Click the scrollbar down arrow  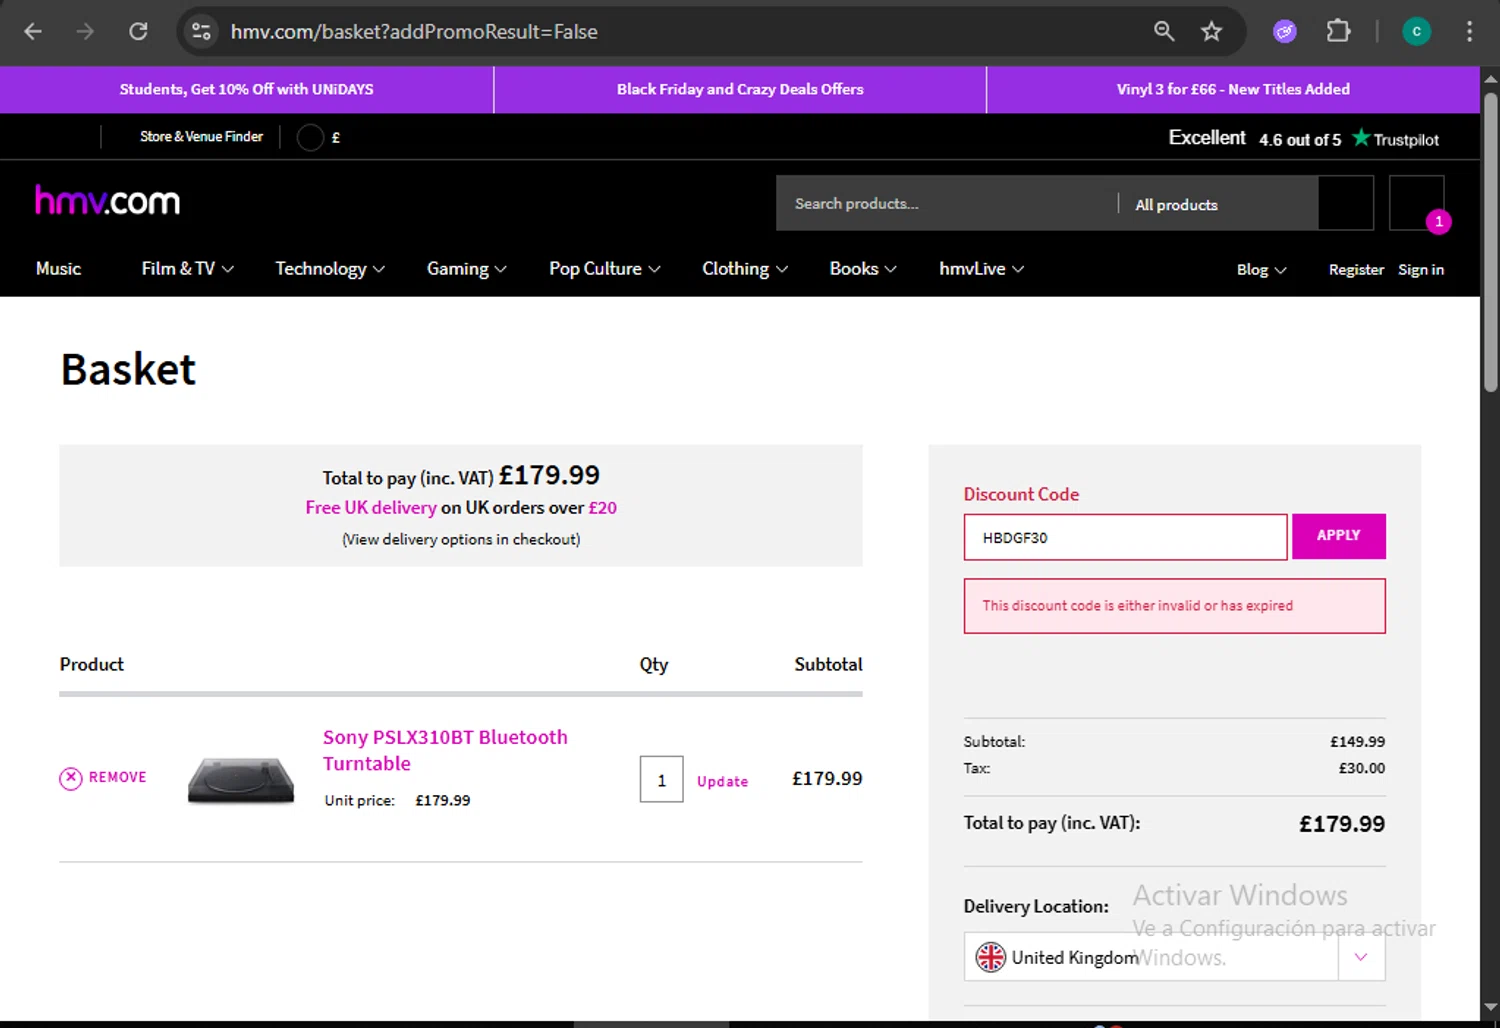click(1490, 1007)
